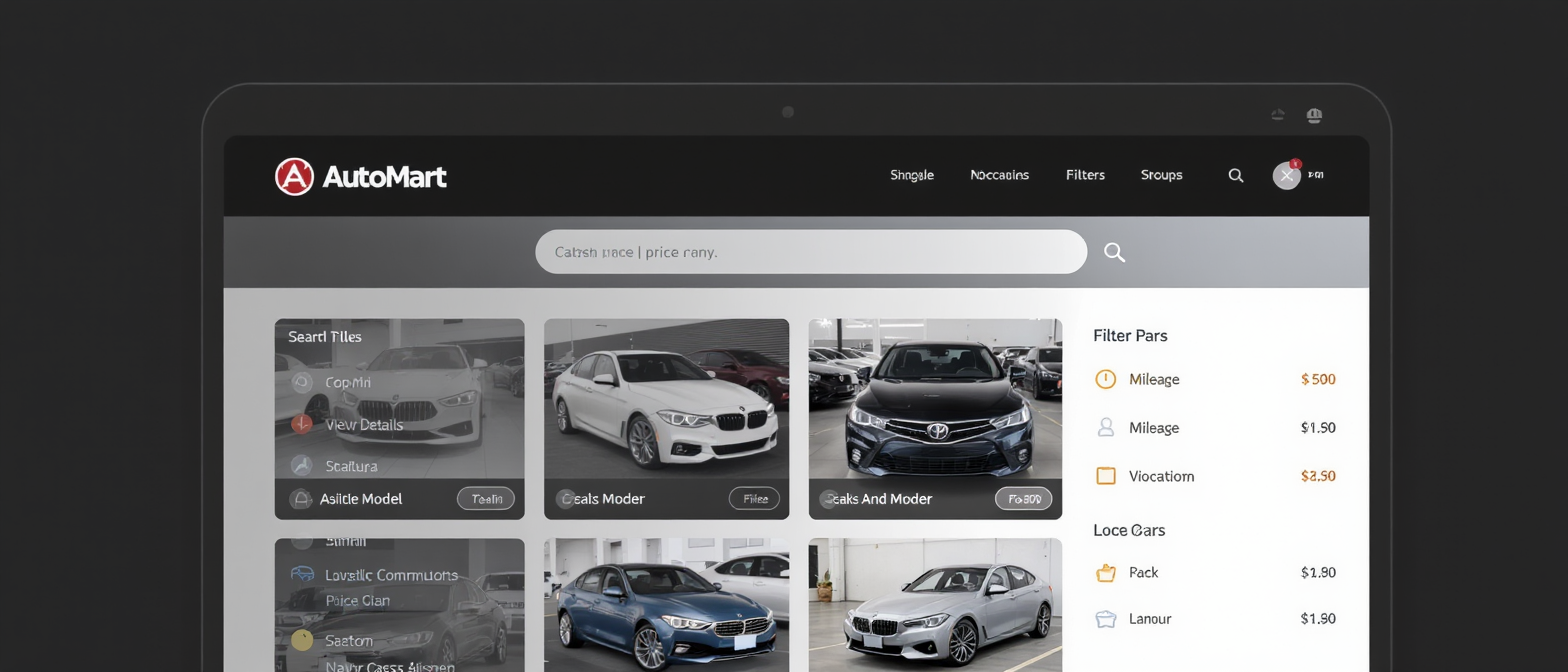Click the Filter Pars heading
This screenshot has width=1568, height=672.
tap(1130, 336)
